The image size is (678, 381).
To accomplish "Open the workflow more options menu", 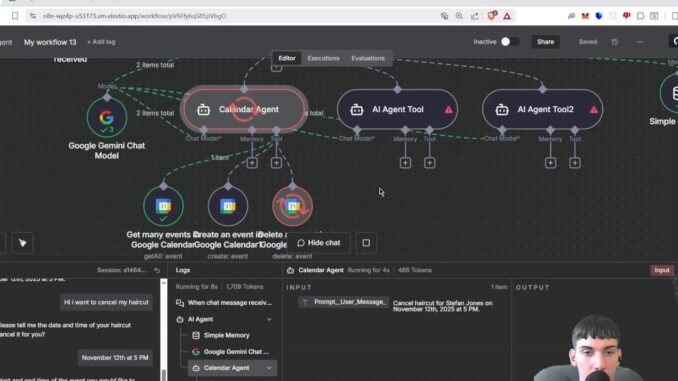I will [640, 42].
